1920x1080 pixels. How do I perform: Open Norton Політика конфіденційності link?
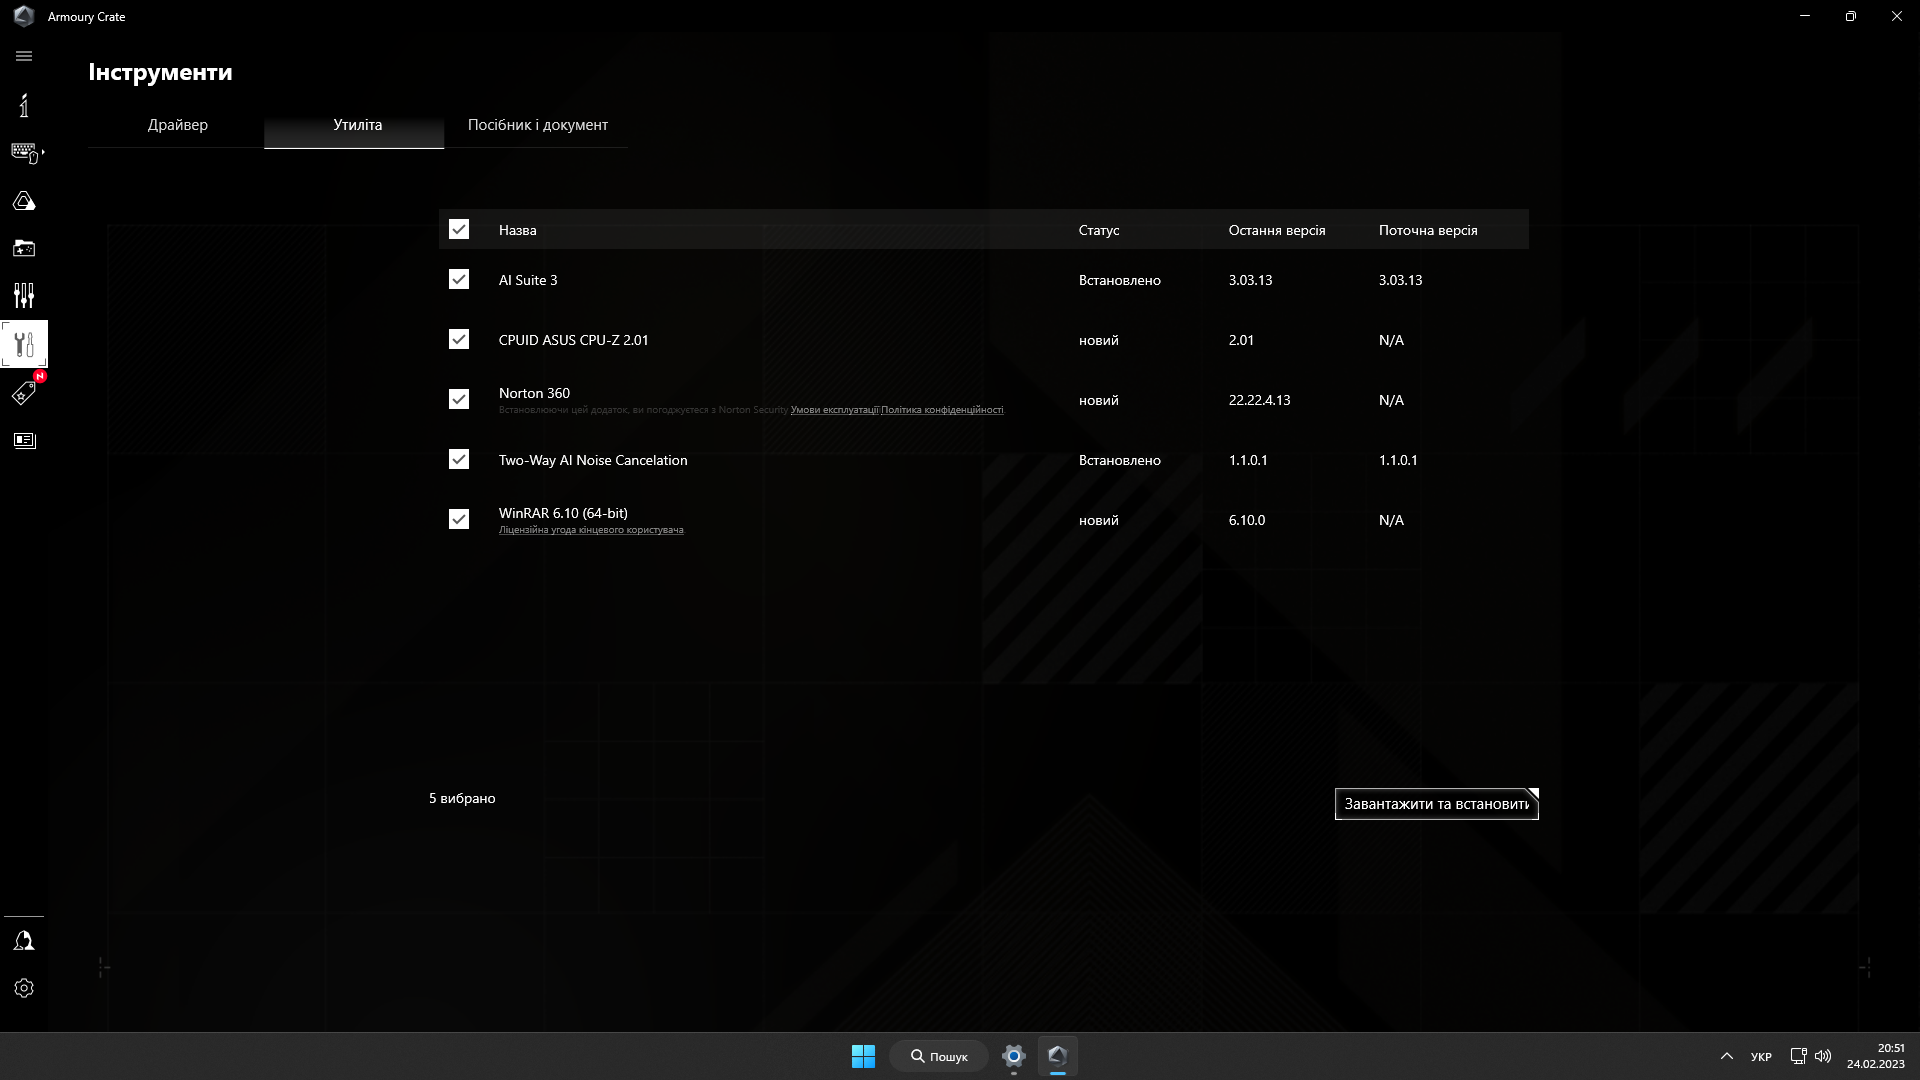tap(942, 410)
